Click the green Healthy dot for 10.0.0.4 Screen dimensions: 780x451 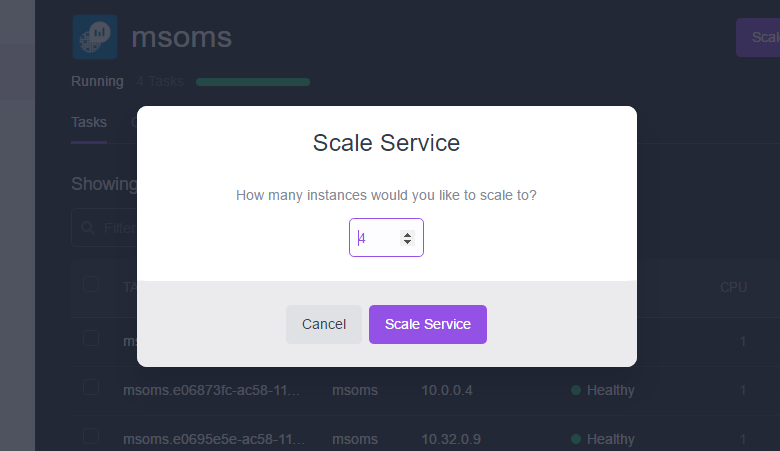click(x=576, y=390)
